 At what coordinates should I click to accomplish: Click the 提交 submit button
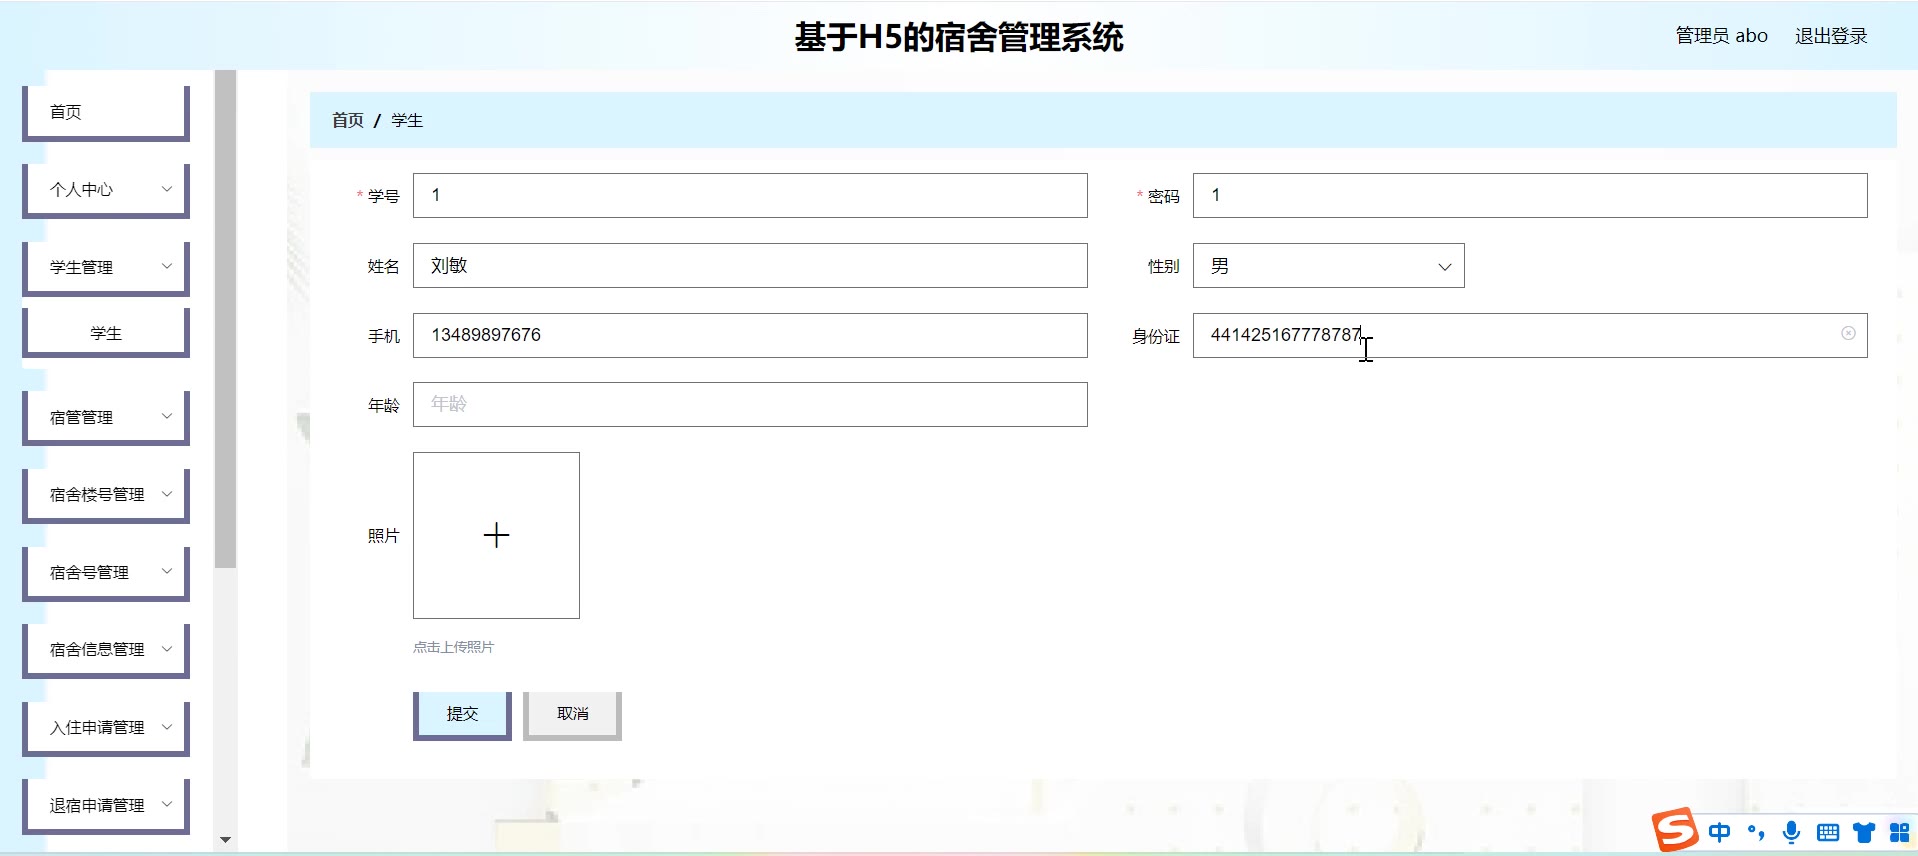(462, 714)
